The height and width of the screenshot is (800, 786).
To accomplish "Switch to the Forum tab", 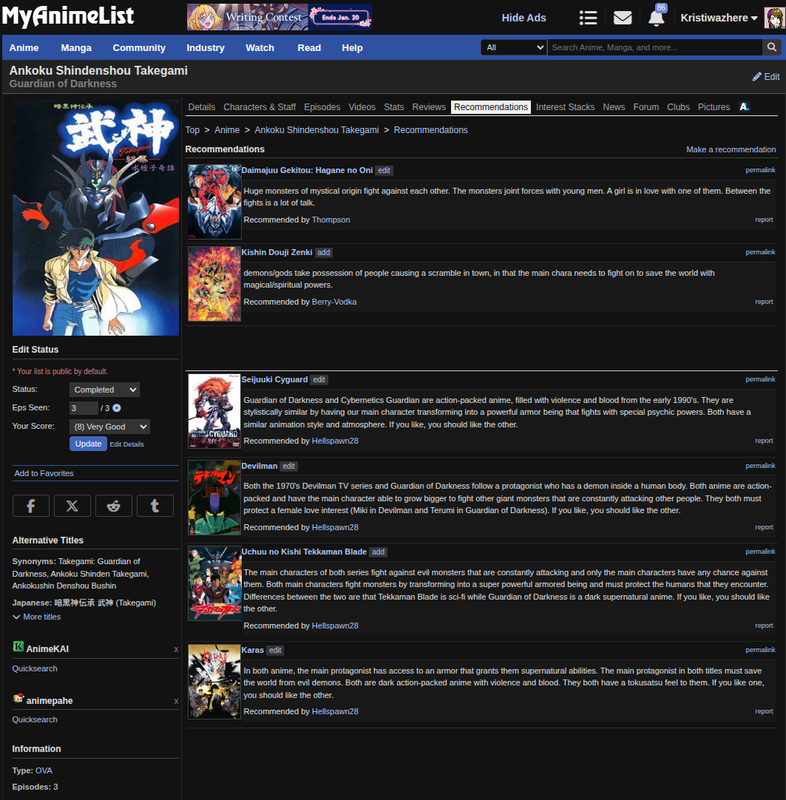I will (646, 107).
